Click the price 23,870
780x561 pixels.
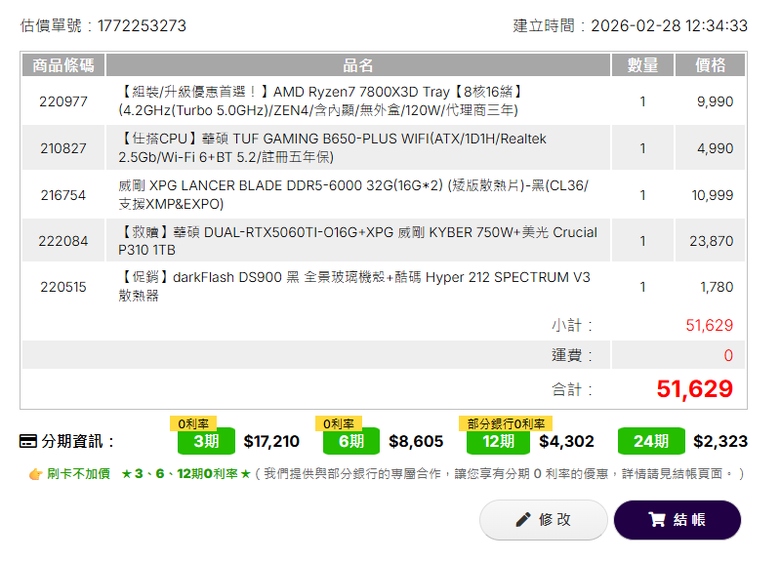(711, 241)
